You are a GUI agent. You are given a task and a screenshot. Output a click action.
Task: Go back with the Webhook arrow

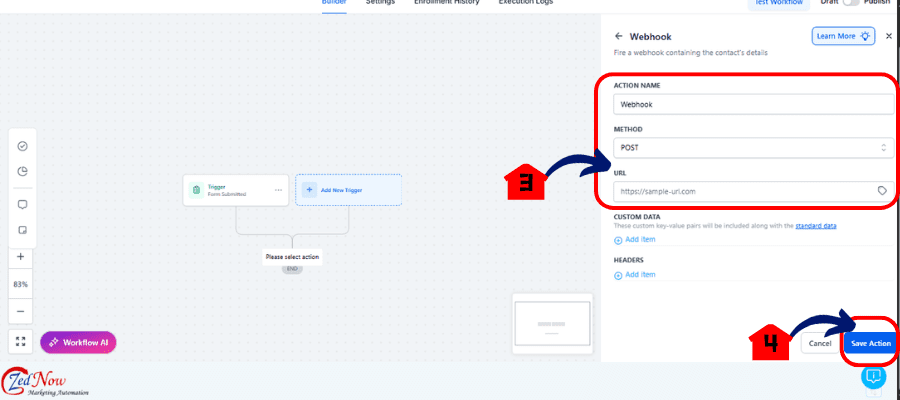click(618, 36)
